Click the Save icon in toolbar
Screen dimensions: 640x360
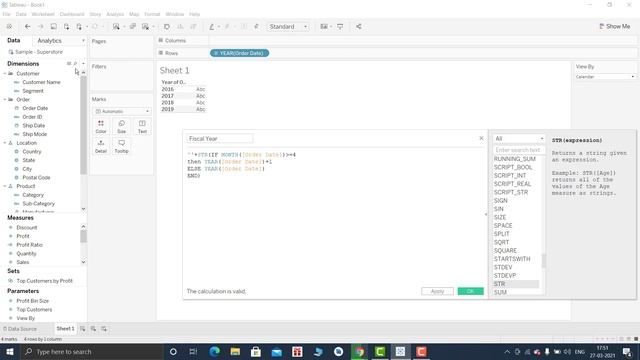click(53, 27)
